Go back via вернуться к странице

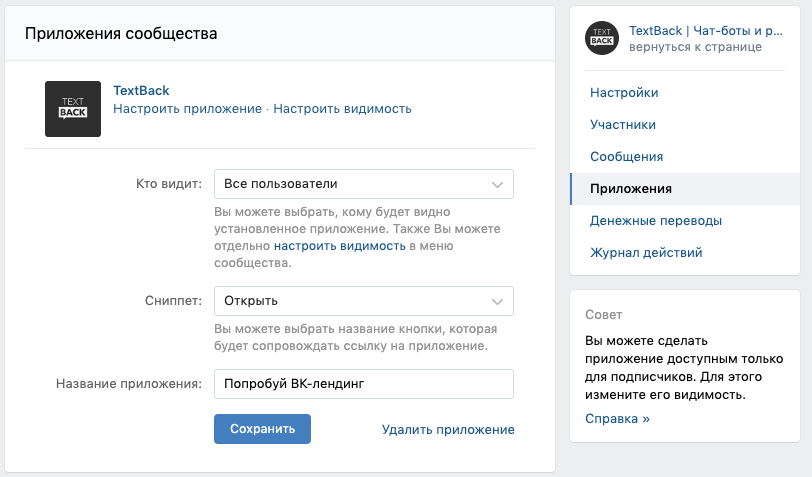(695, 47)
